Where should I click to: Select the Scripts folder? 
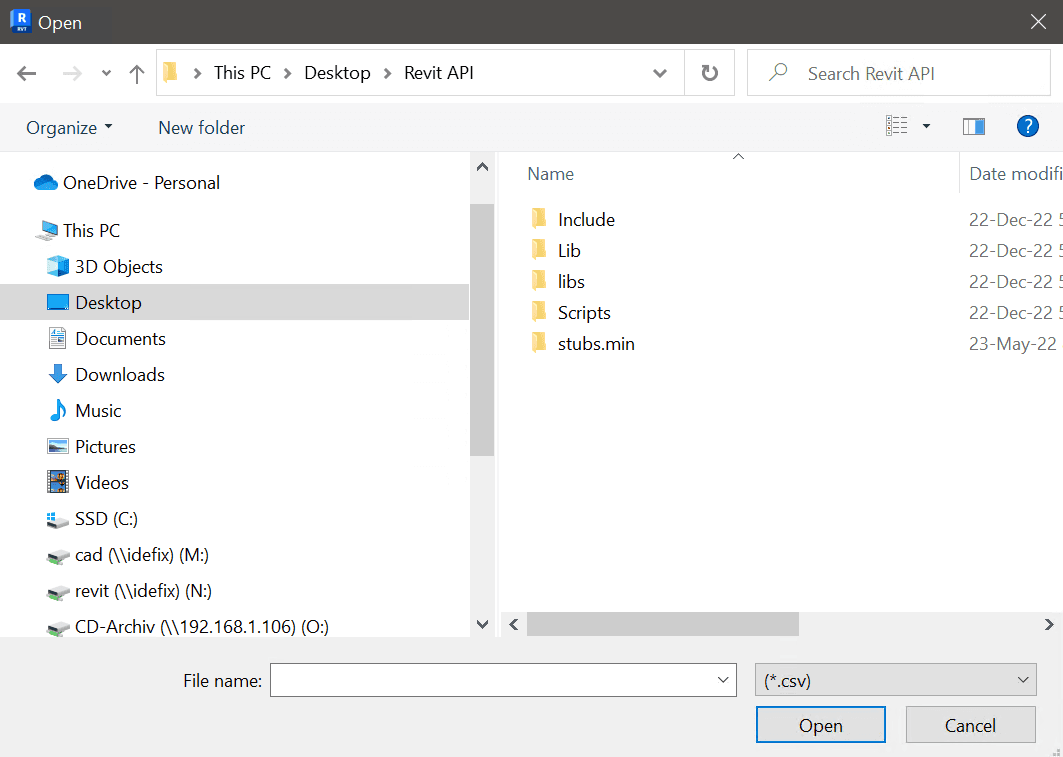point(584,312)
